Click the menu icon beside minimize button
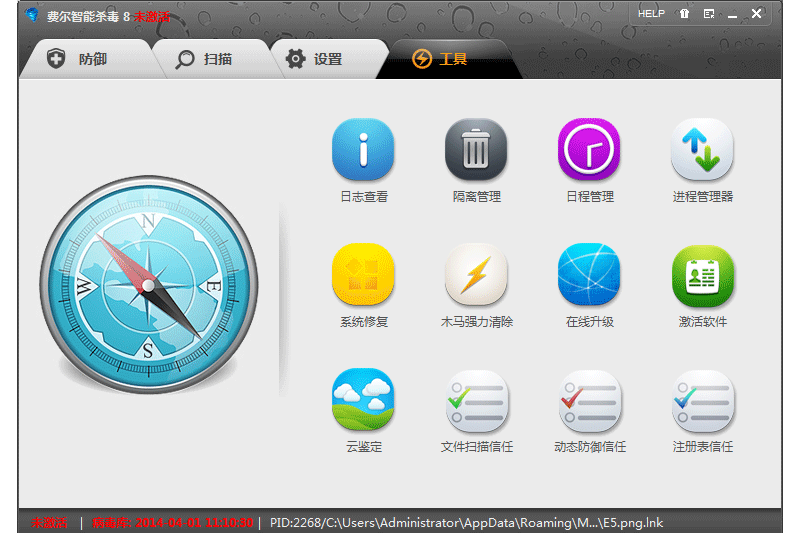800x533 pixels. 709,14
